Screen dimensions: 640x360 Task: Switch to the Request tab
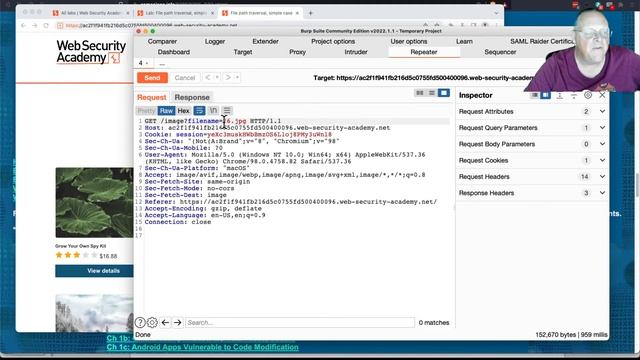pyautogui.click(x=151, y=97)
